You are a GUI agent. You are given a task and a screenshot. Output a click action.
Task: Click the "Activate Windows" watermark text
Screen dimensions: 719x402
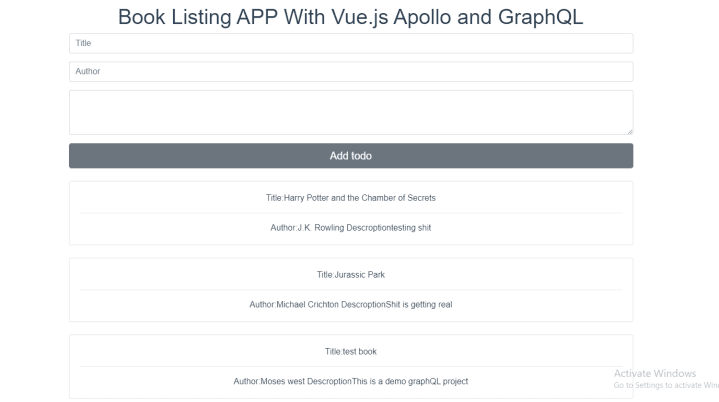(655, 373)
